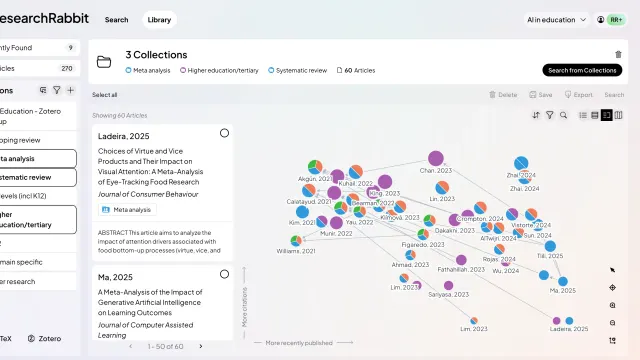Screen dimensions: 640x360
Task: Click the trash icon for collections
Action: click(618, 54)
